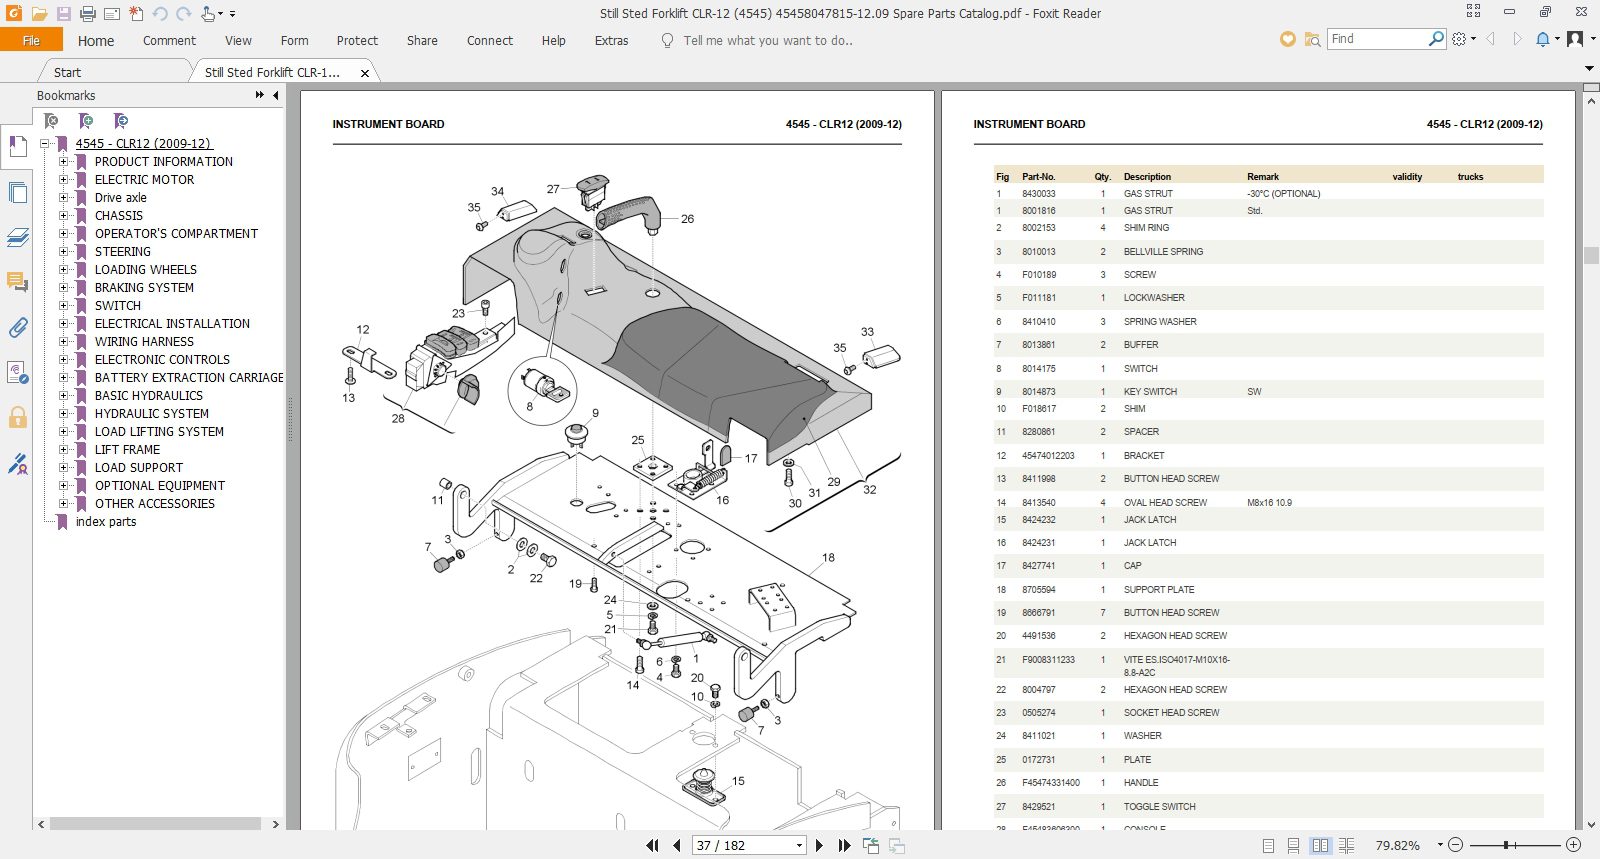Image resolution: width=1600 pixels, height=859 pixels.
Task: Open the Security lock panel in sidebar
Action: [x=17, y=417]
